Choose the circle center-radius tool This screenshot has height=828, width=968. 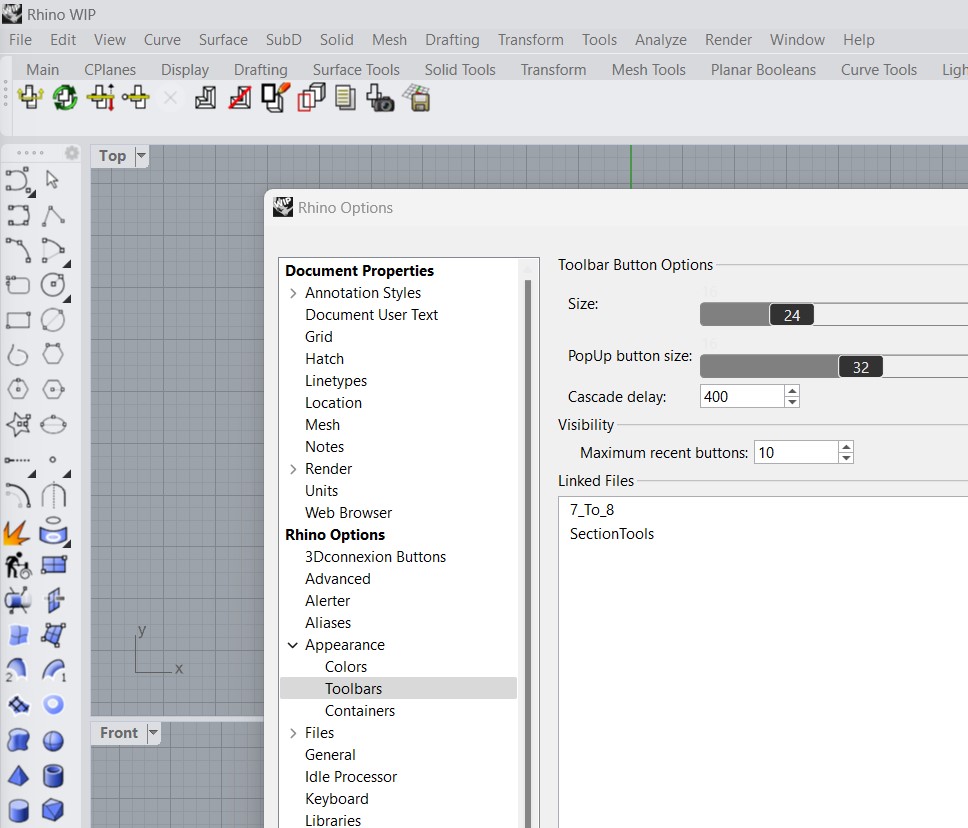[53, 285]
